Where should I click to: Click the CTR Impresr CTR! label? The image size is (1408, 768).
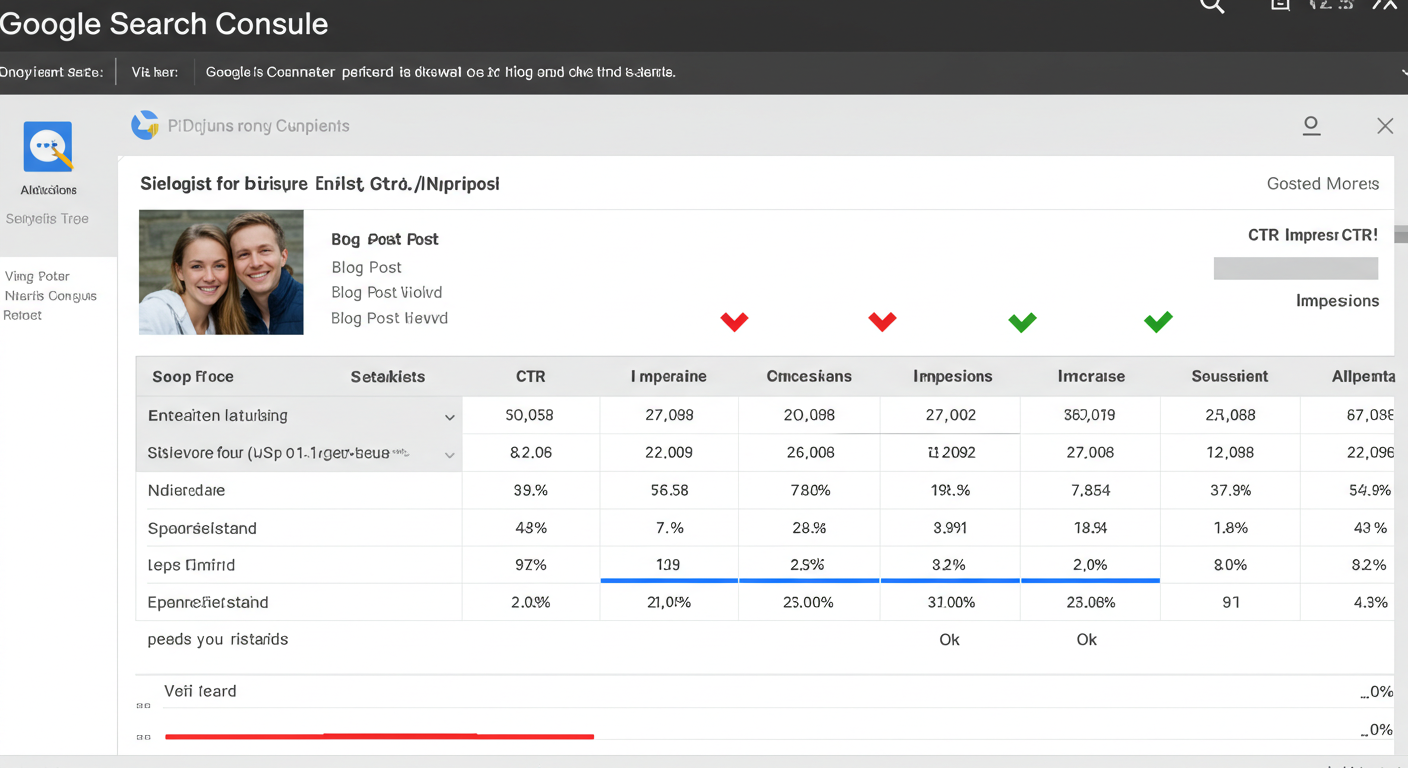click(1312, 235)
